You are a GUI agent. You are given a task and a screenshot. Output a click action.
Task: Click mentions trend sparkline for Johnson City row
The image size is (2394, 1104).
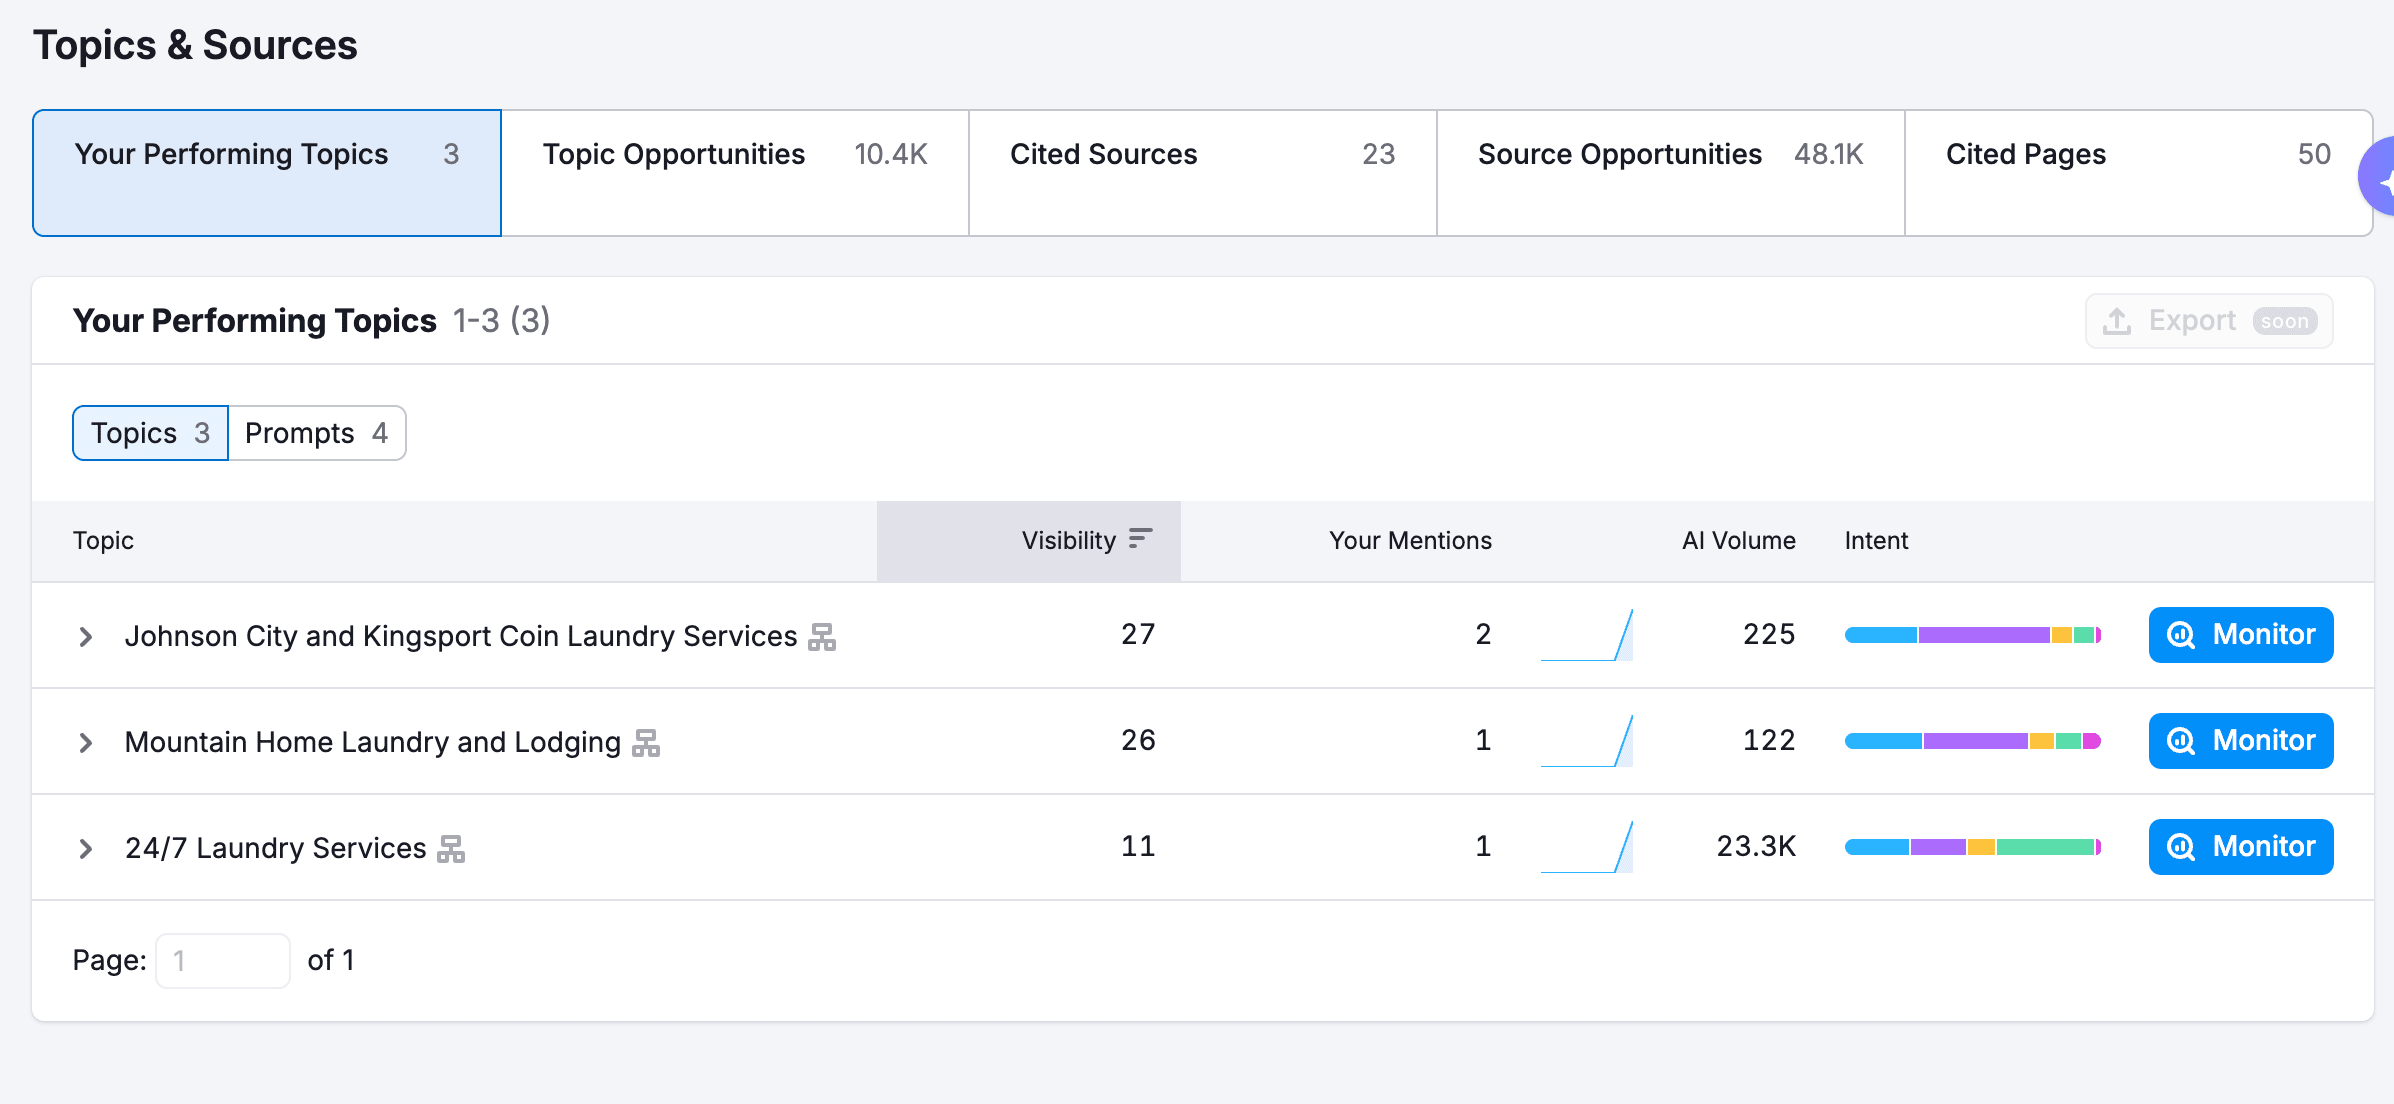pyautogui.click(x=1587, y=635)
